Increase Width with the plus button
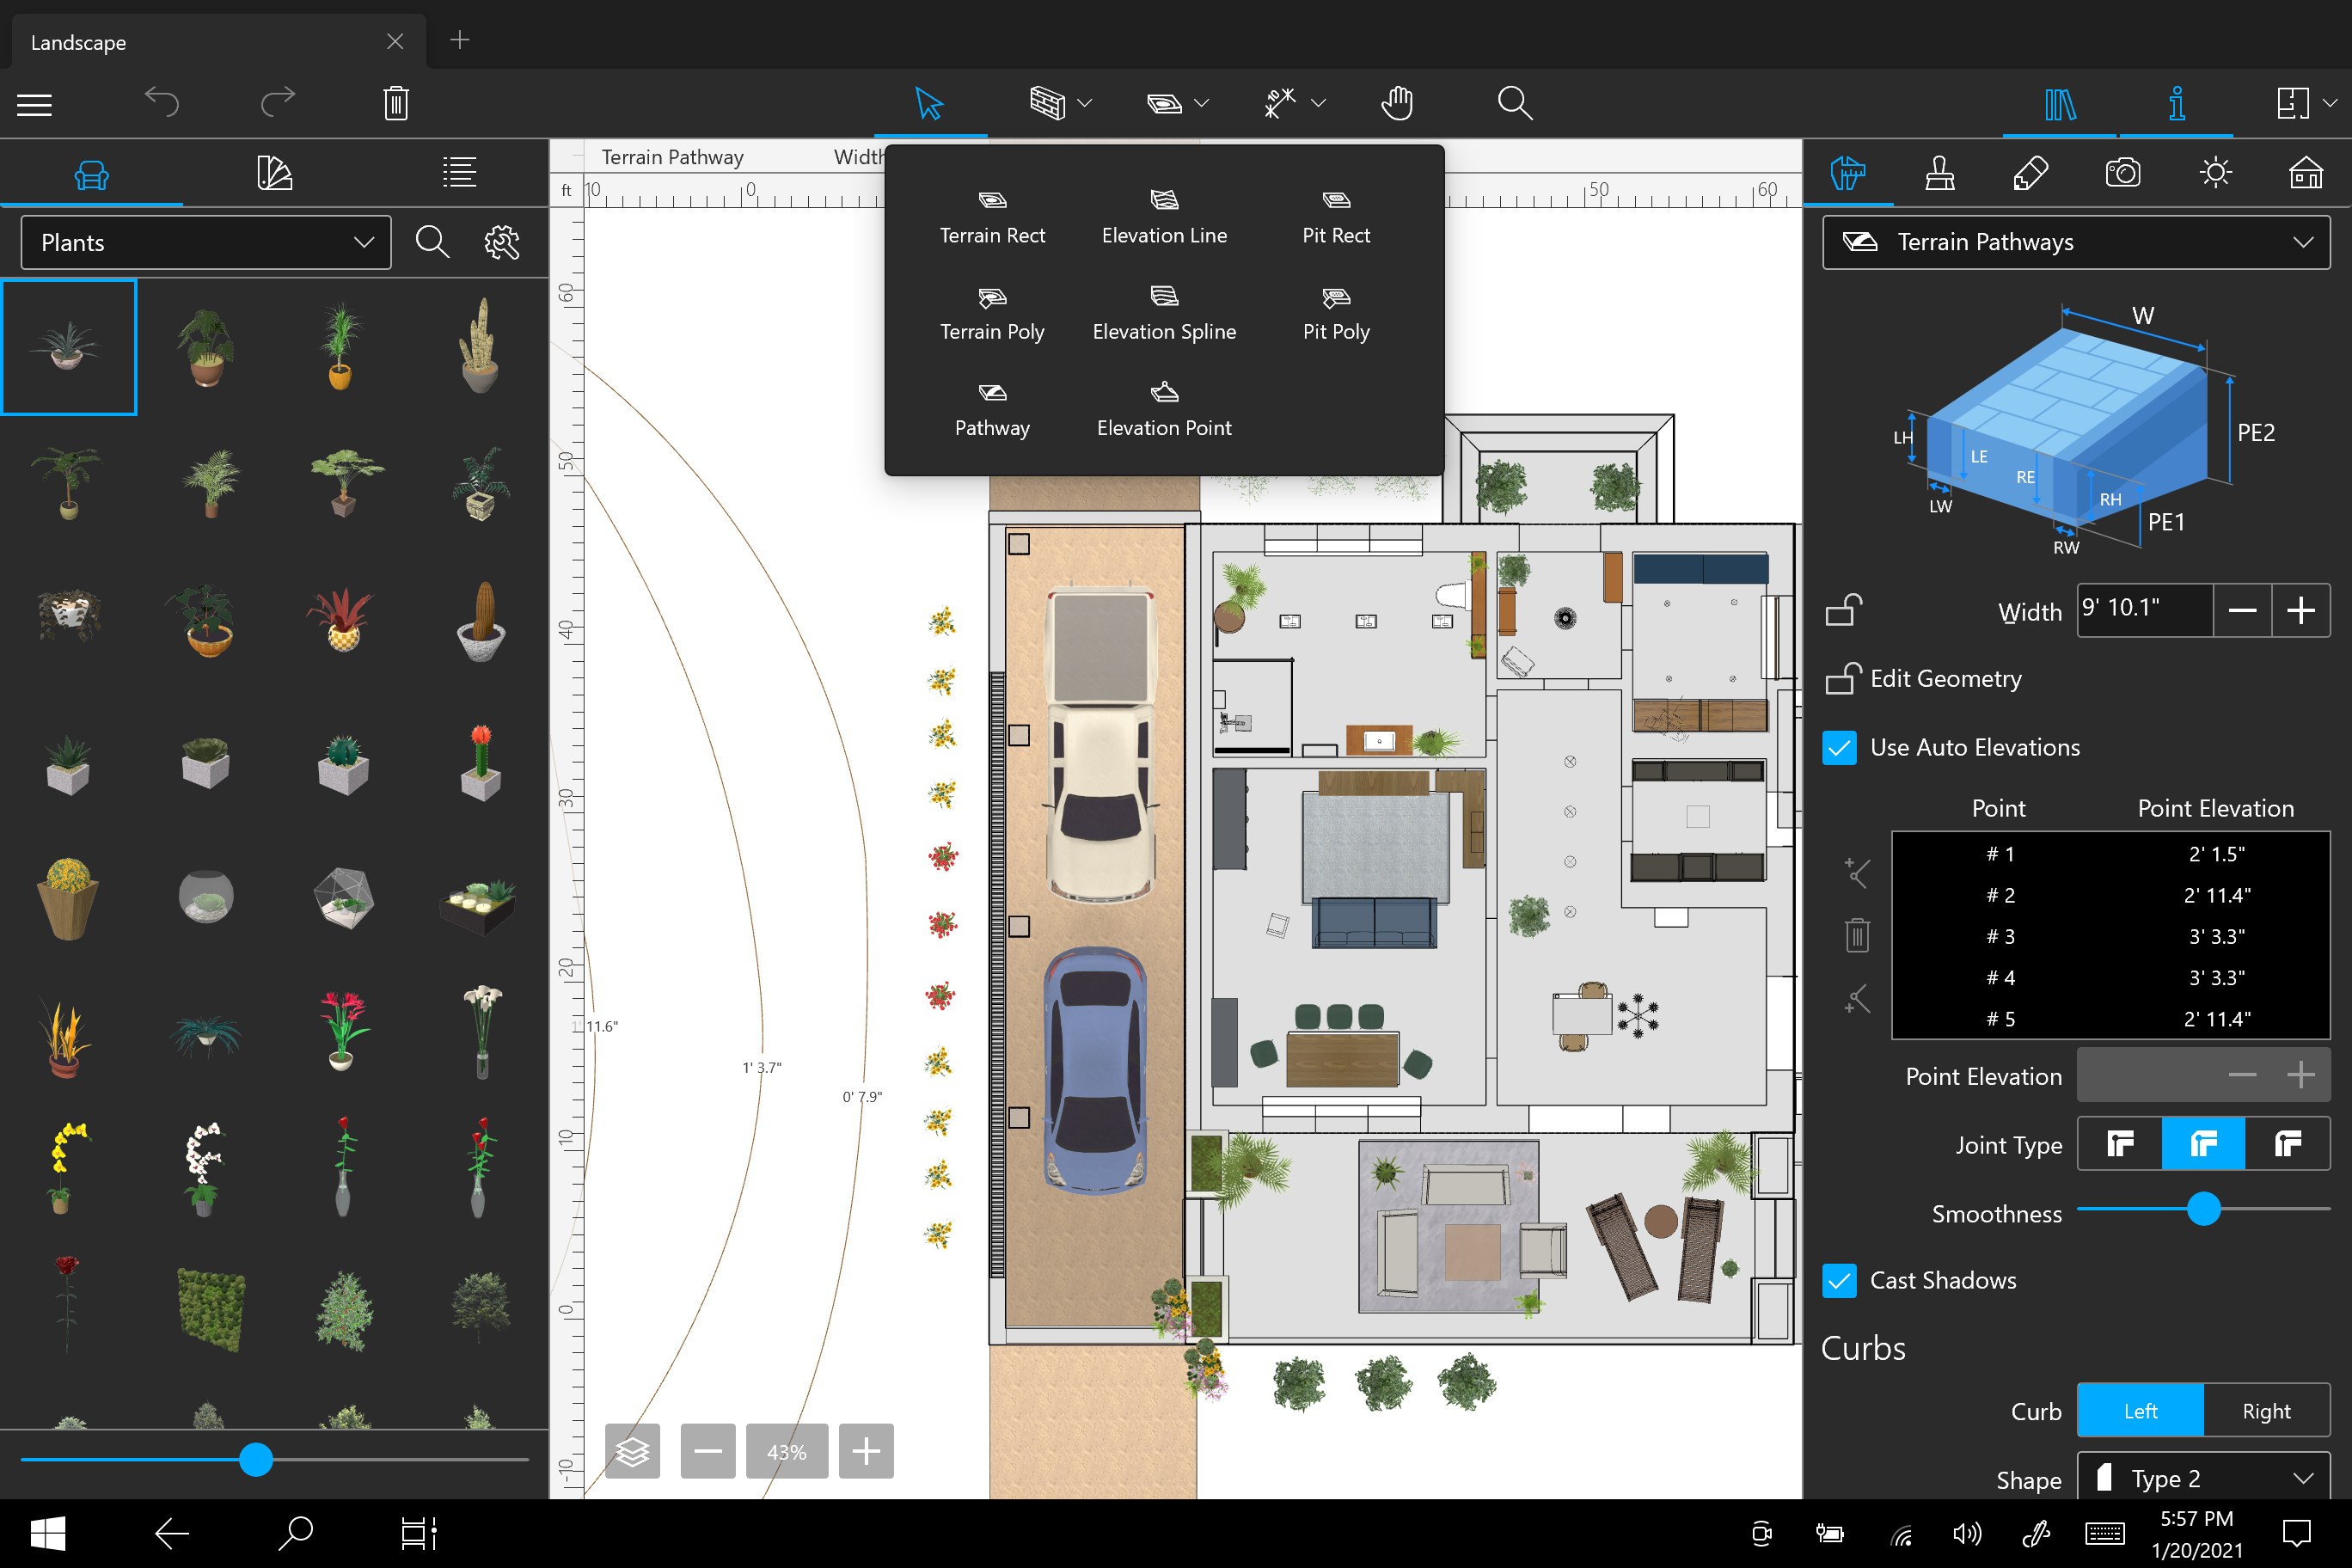 click(2300, 611)
